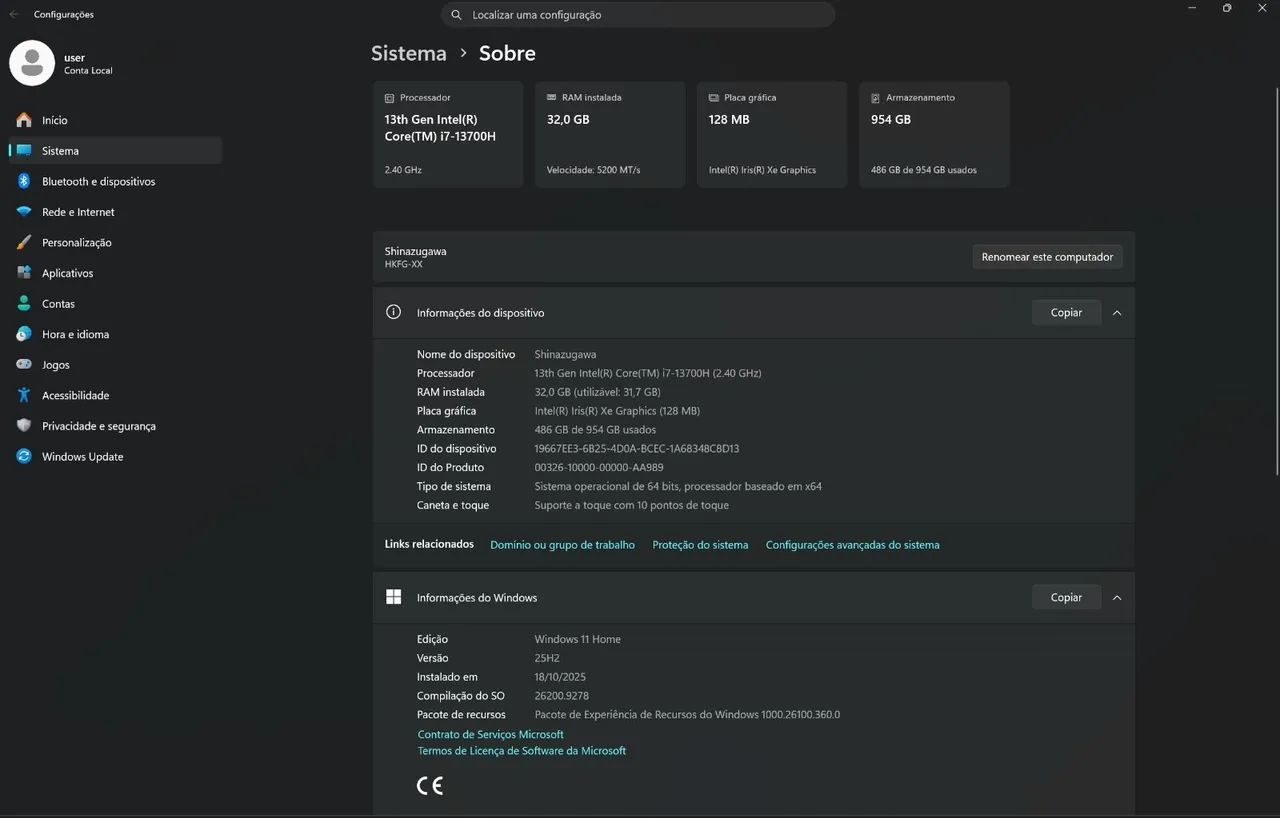Click the RAM instalada summary card
The width and height of the screenshot is (1280, 818).
point(610,134)
